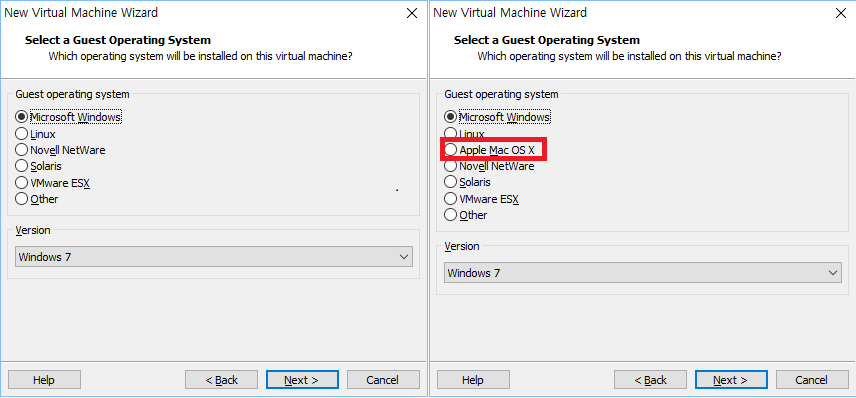Click Cancel button in the right wizard
The height and width of the screenshot is (398, 856).
point(812,380)
